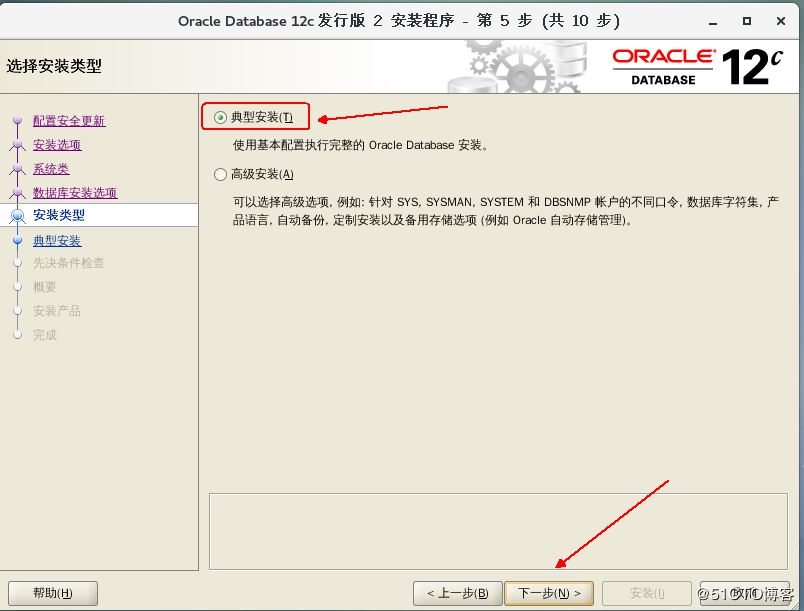804x611 pixels.
Task: Open the 数据库安装选项 step link
Action: [75, 193]
